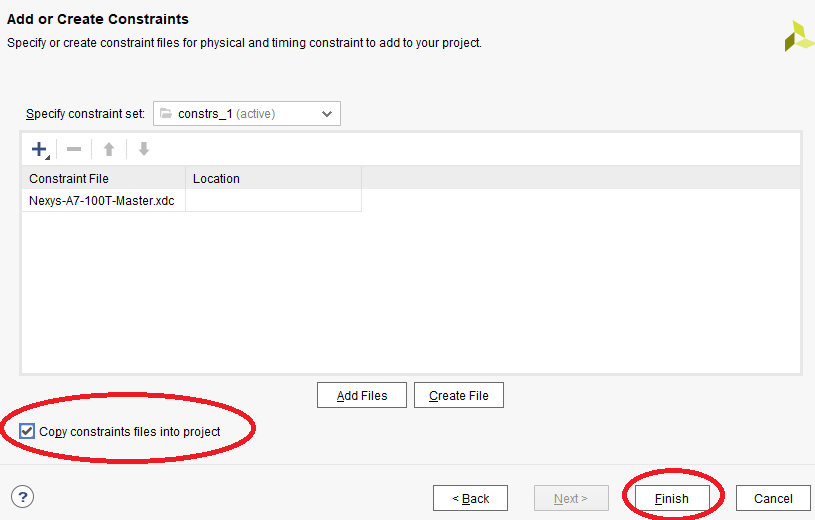The height and width of the screenshot is (520, 815).
Task: Click Finish to complete the wizard
Action: (x=672, y=498)
